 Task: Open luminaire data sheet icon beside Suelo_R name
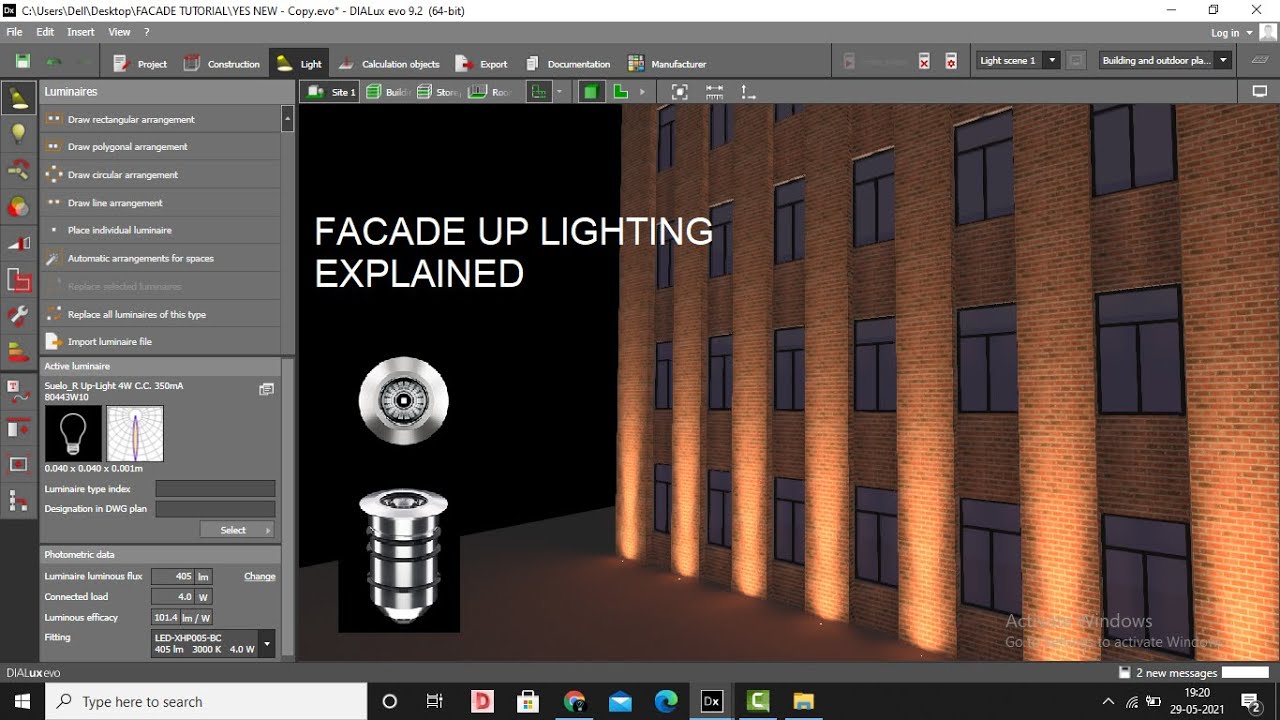266,389
